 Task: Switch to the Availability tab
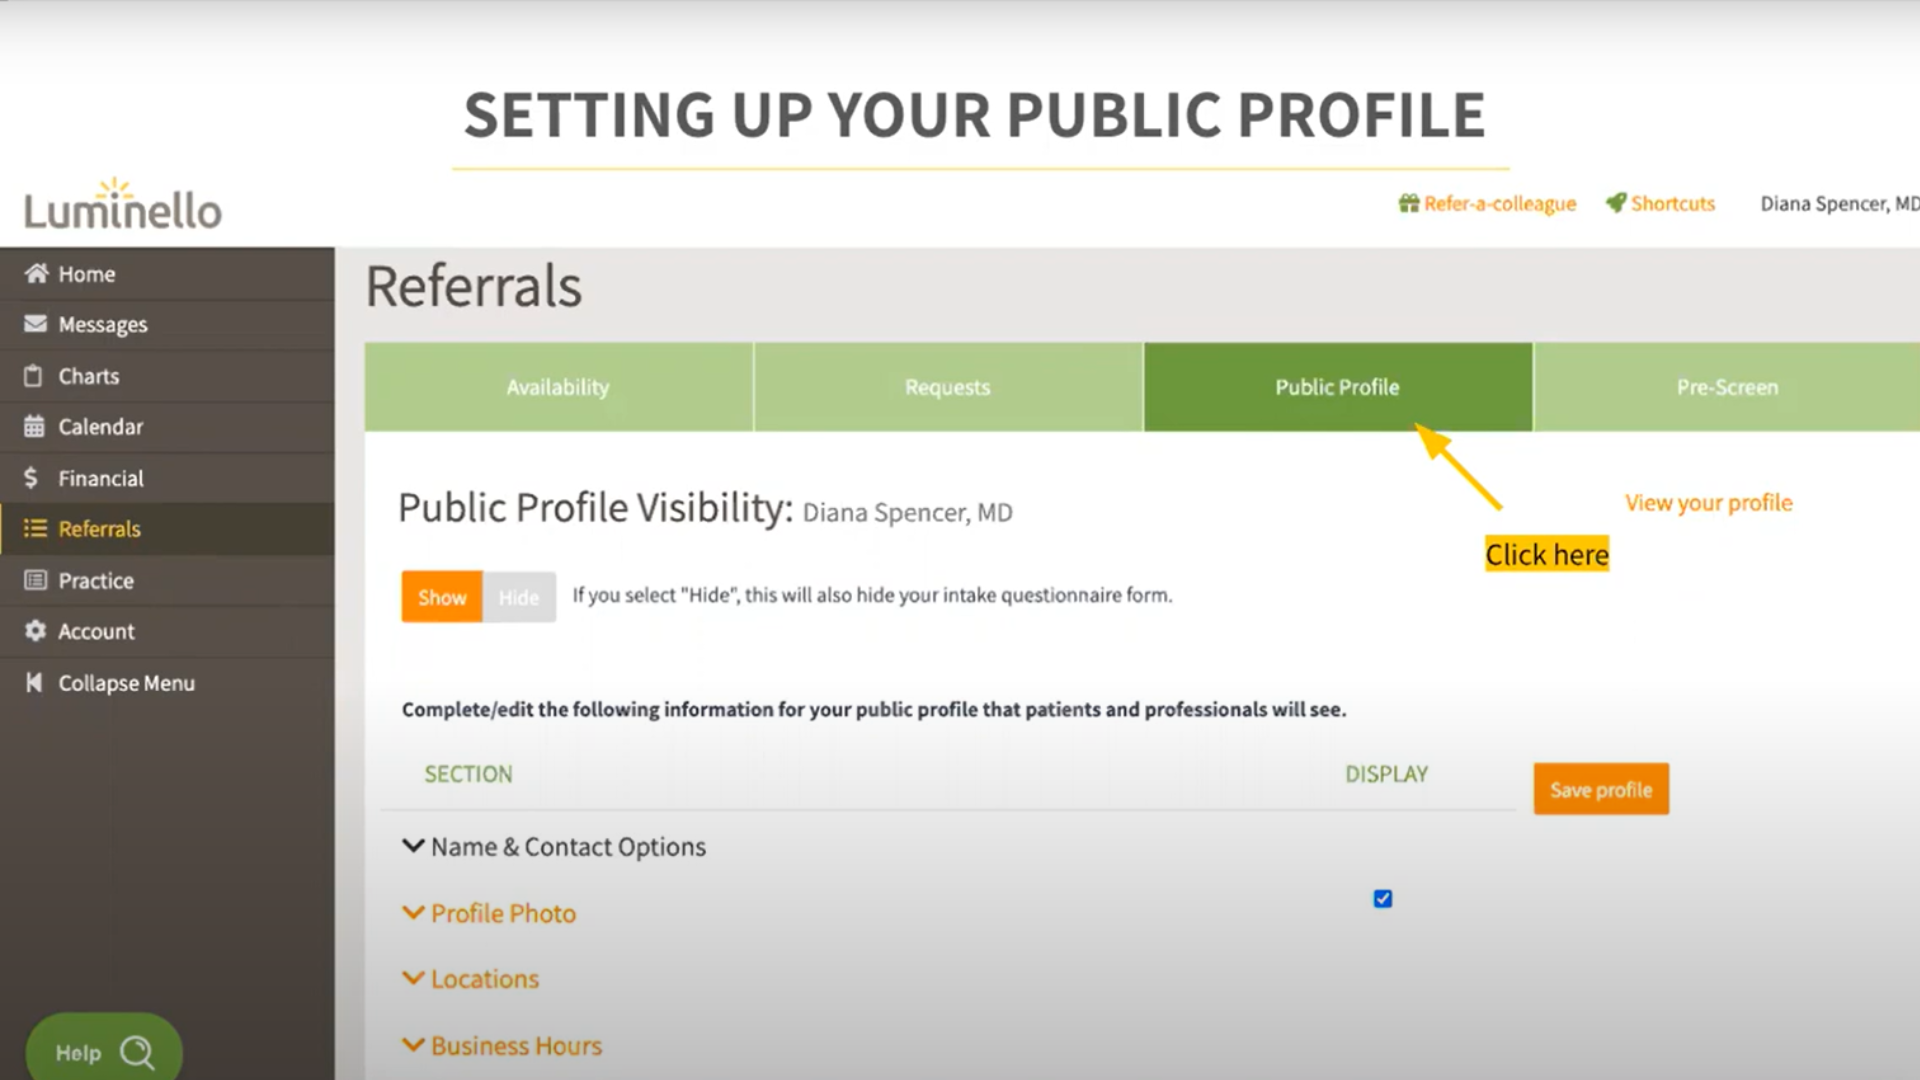558,386
